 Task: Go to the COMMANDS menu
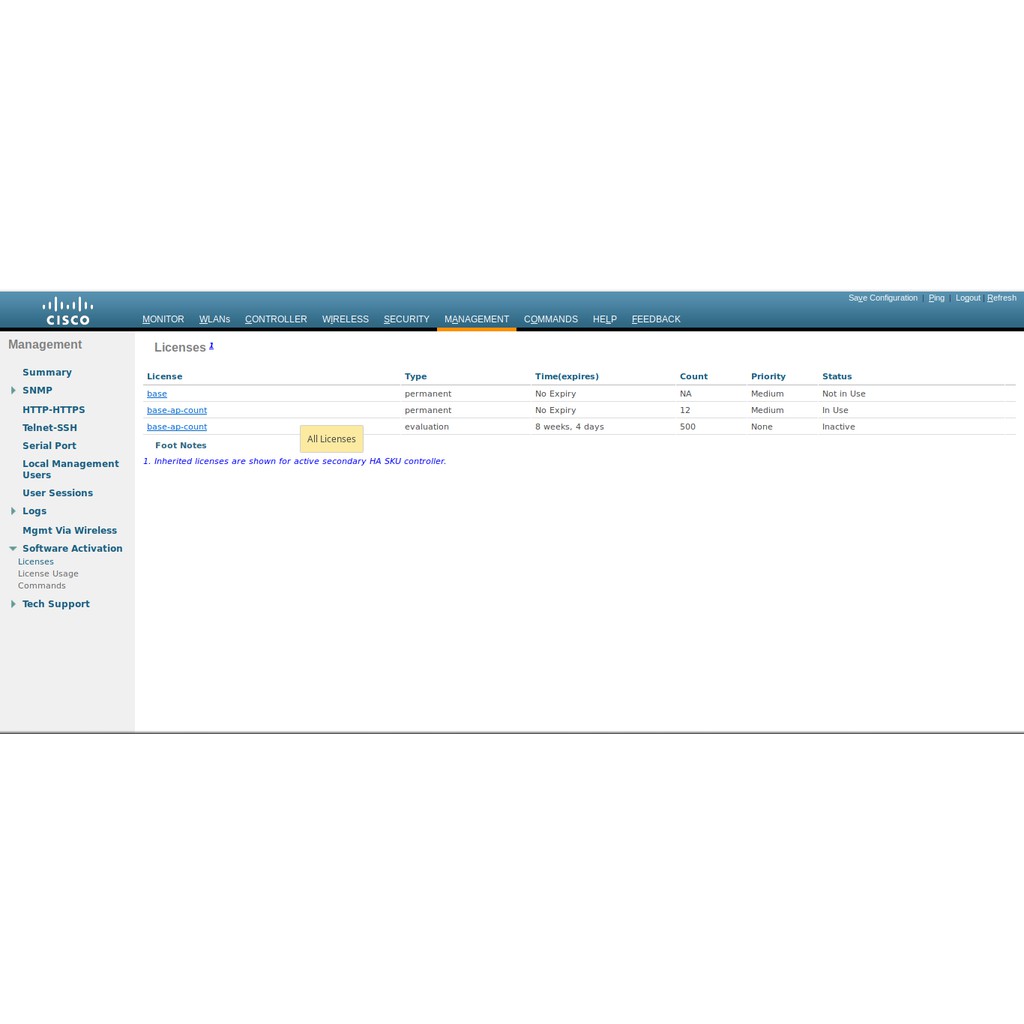[550, 320]
